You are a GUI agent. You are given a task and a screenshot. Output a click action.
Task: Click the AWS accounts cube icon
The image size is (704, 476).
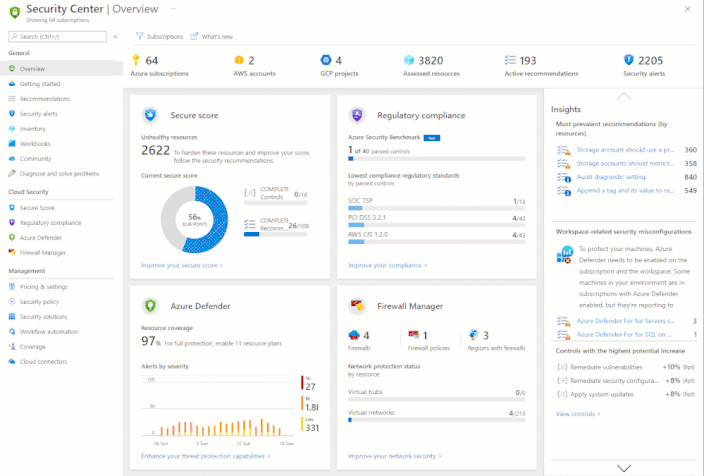point(239,60)
